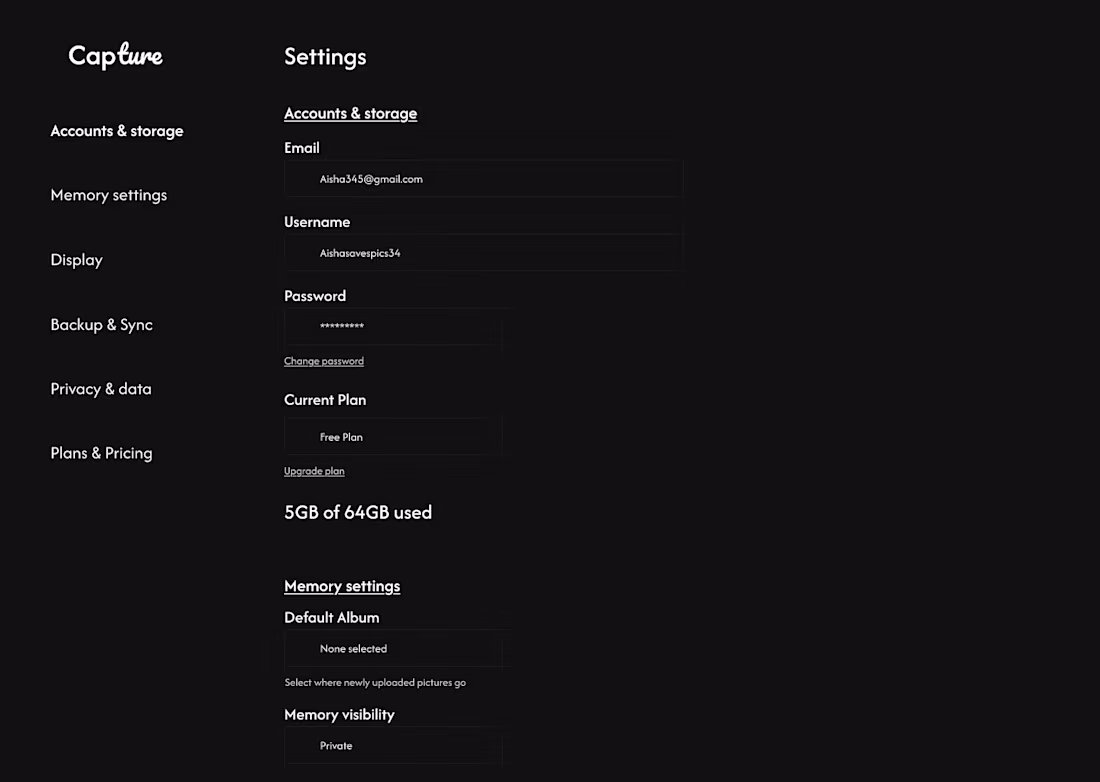Viewport: 1100px width, 782px height.
Task: Click the Settings page title
Action: click(325, 57)
